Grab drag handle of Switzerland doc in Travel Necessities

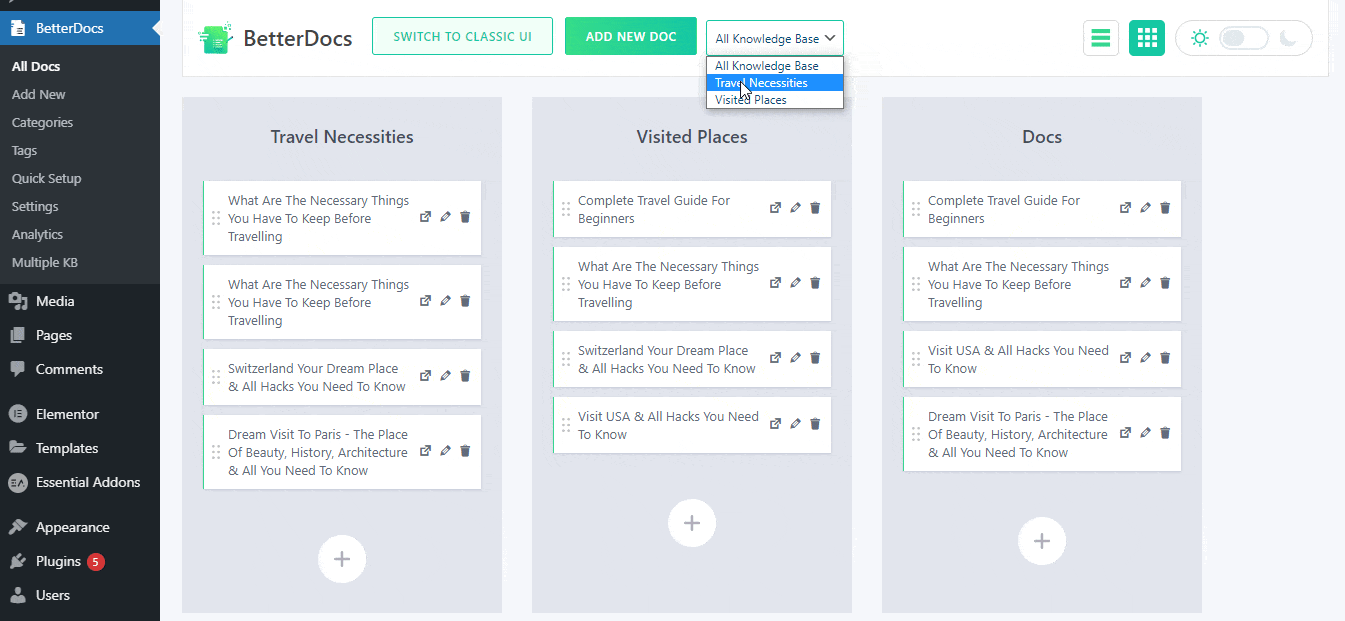pos(216,377)
